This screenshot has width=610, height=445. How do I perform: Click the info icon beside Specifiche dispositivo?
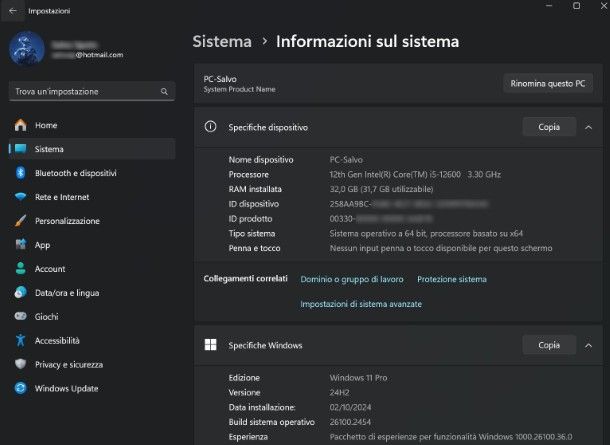tap(210, 127)
